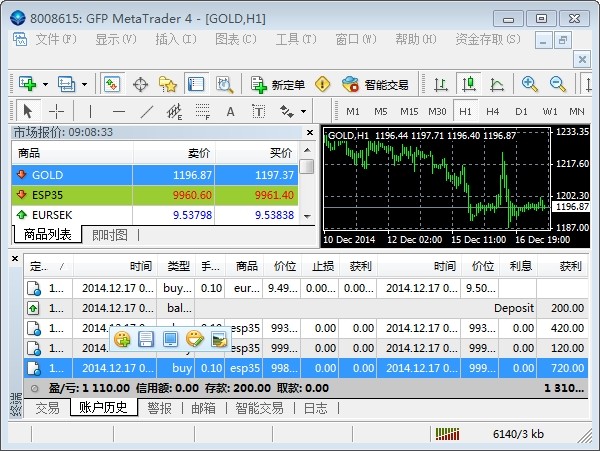Viewport: 600px width, 451px height.
Task: Select the vertical line drawing tool
Action: 90,111
